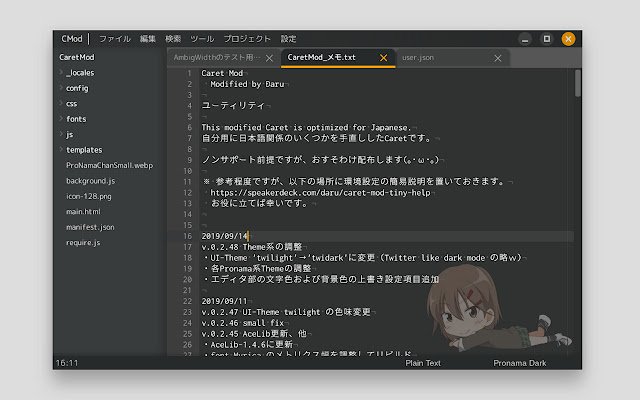Image resolution: width=640 pixels, height=400 pixels.
Task: Open the 設定 menu
Action: pyautogui.click(x=289, y=39)
